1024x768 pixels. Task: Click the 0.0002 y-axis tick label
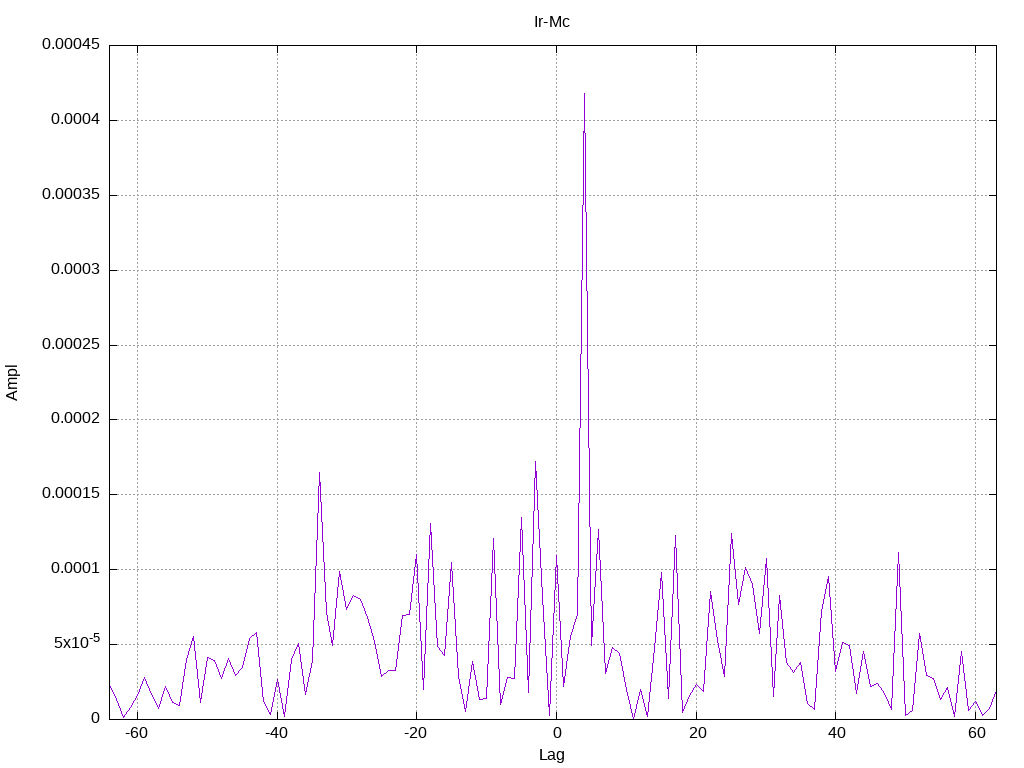pos(75,419)
